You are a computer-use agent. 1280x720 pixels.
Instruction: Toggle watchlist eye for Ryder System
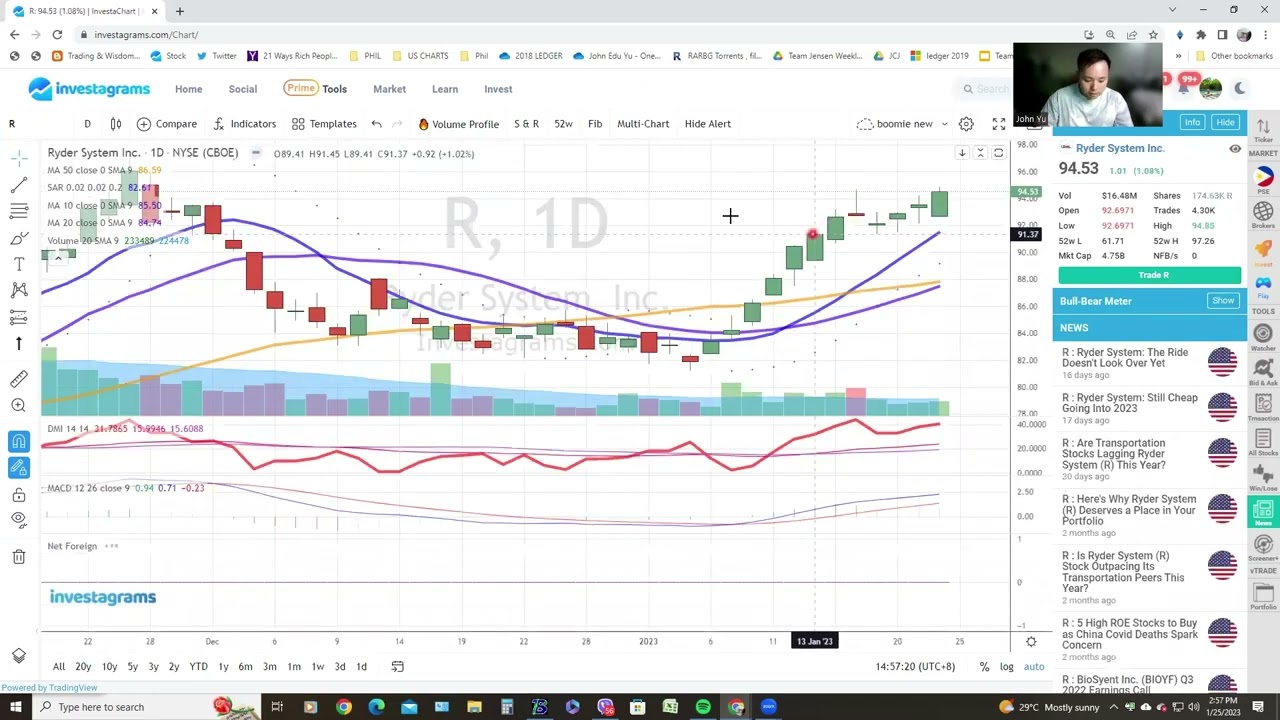tap(1235, 149)
